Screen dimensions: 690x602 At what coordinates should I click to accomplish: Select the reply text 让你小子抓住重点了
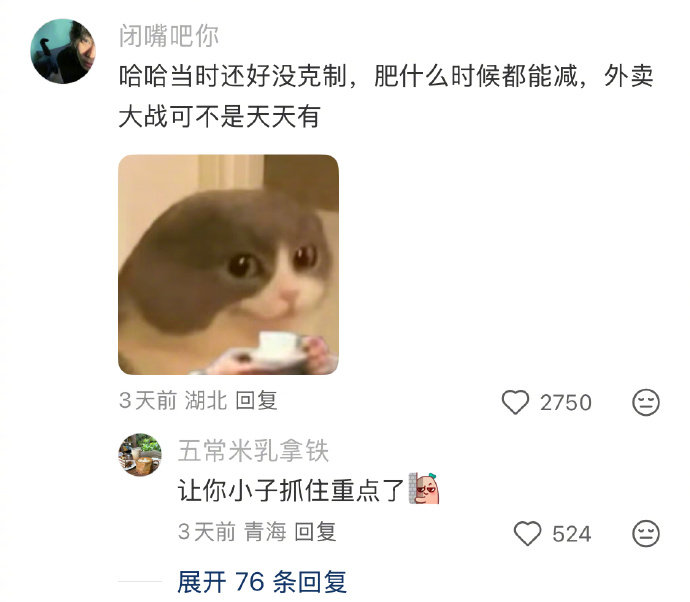290,490
